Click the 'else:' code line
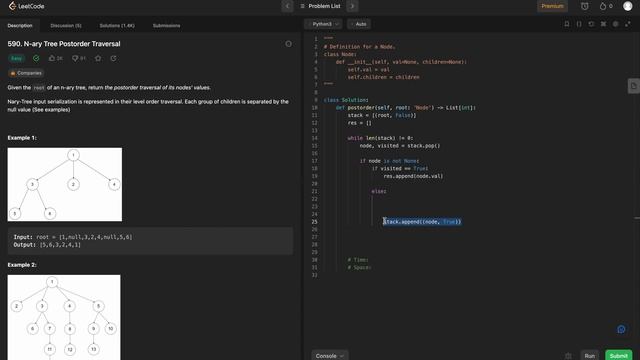This screenshot has width=640, height=360. (x=379, y=191)
